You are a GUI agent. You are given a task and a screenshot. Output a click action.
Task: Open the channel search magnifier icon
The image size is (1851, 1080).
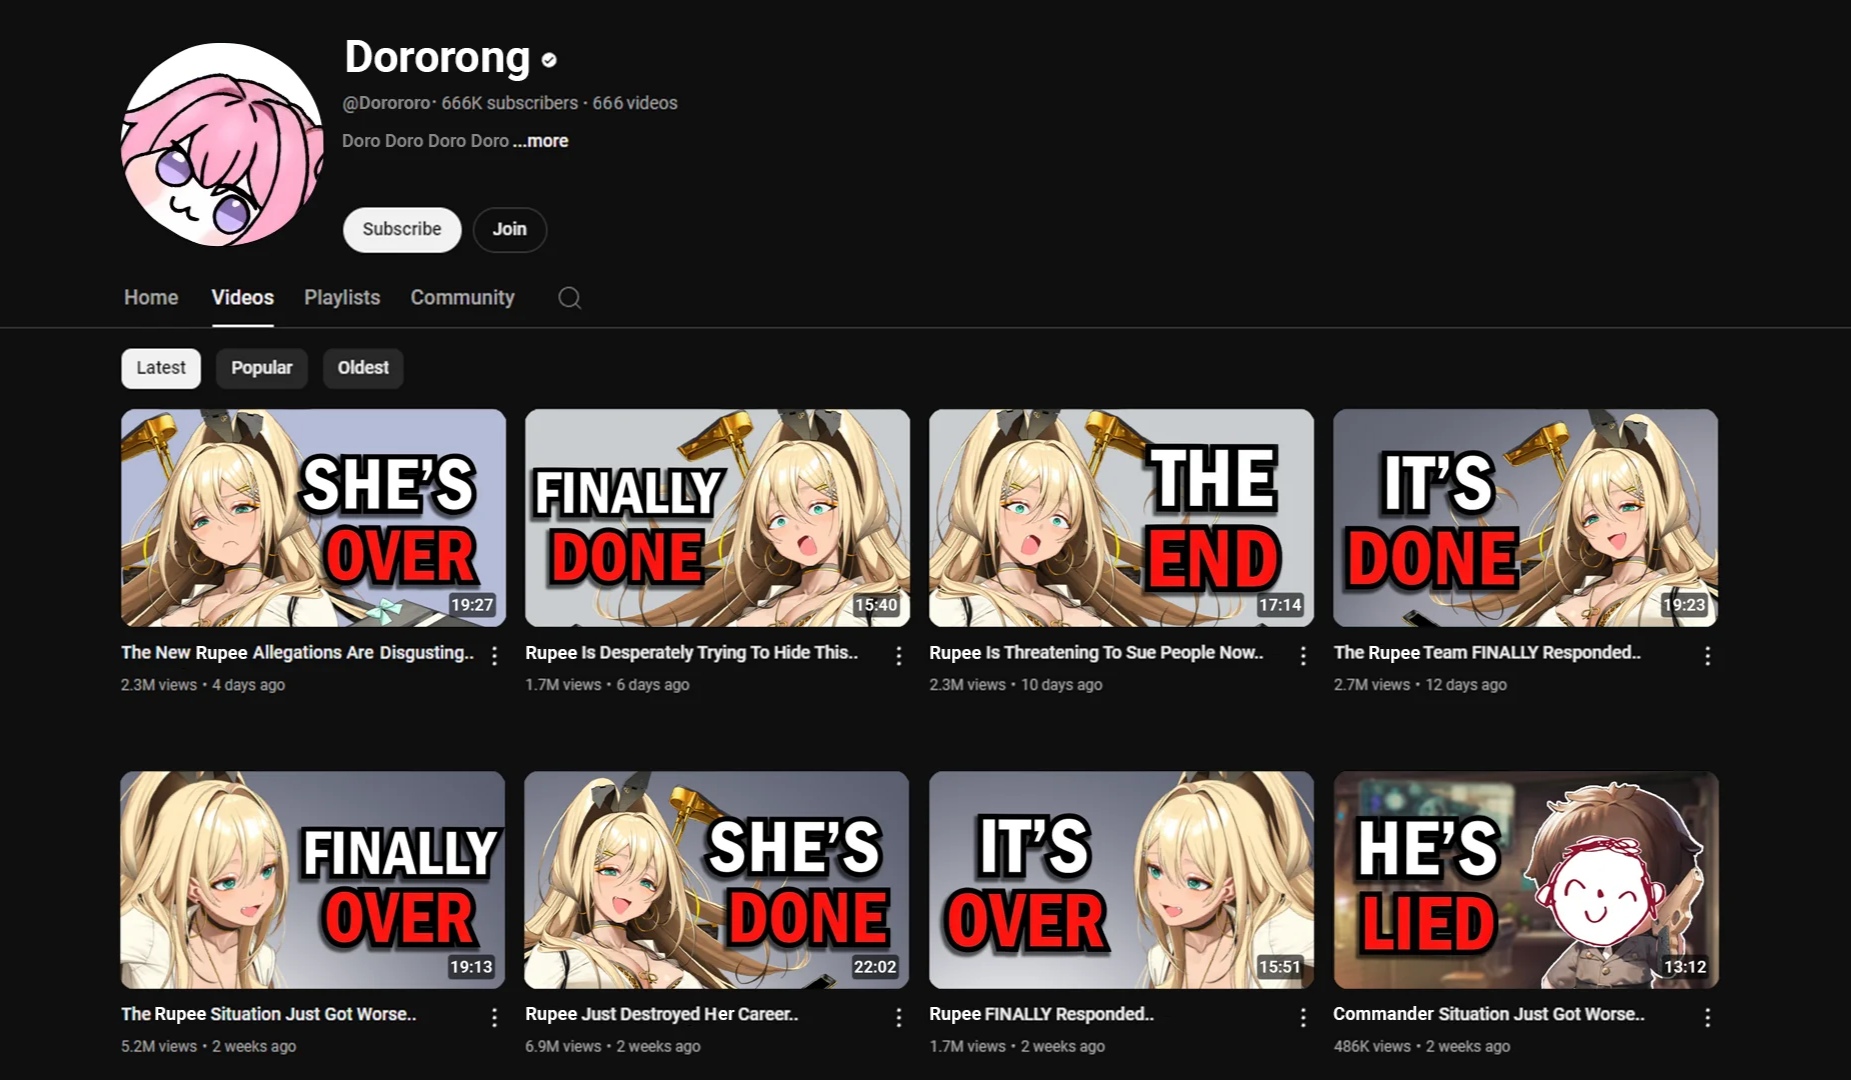click(x=570, y=298)
